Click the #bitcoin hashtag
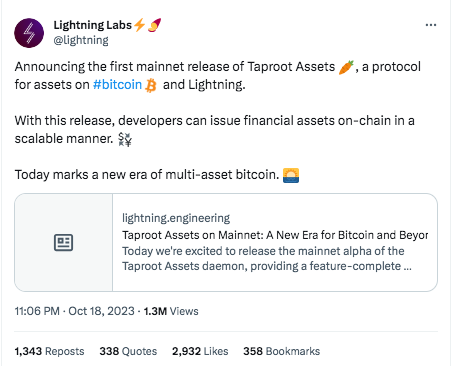Image resolution: width=452 pixels, height=366 pixels. [117, 85]
